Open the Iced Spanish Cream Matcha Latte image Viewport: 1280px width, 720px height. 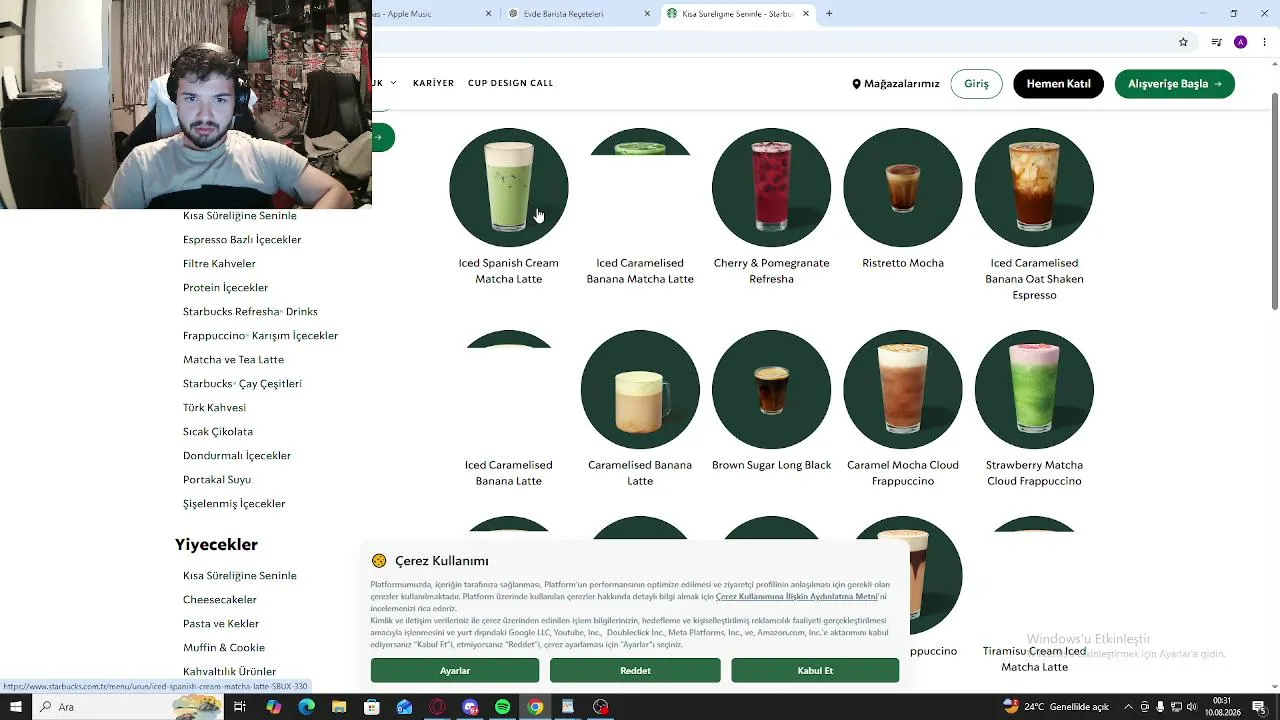point(509,187)
